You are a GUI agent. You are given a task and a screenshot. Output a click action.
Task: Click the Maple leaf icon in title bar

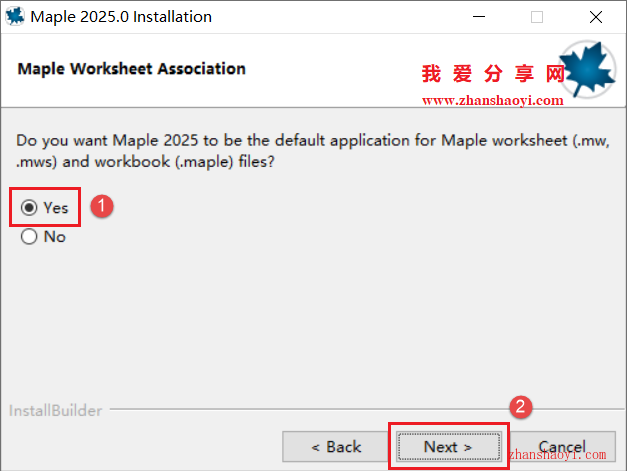pyautogui.click(x=15, y=16)
